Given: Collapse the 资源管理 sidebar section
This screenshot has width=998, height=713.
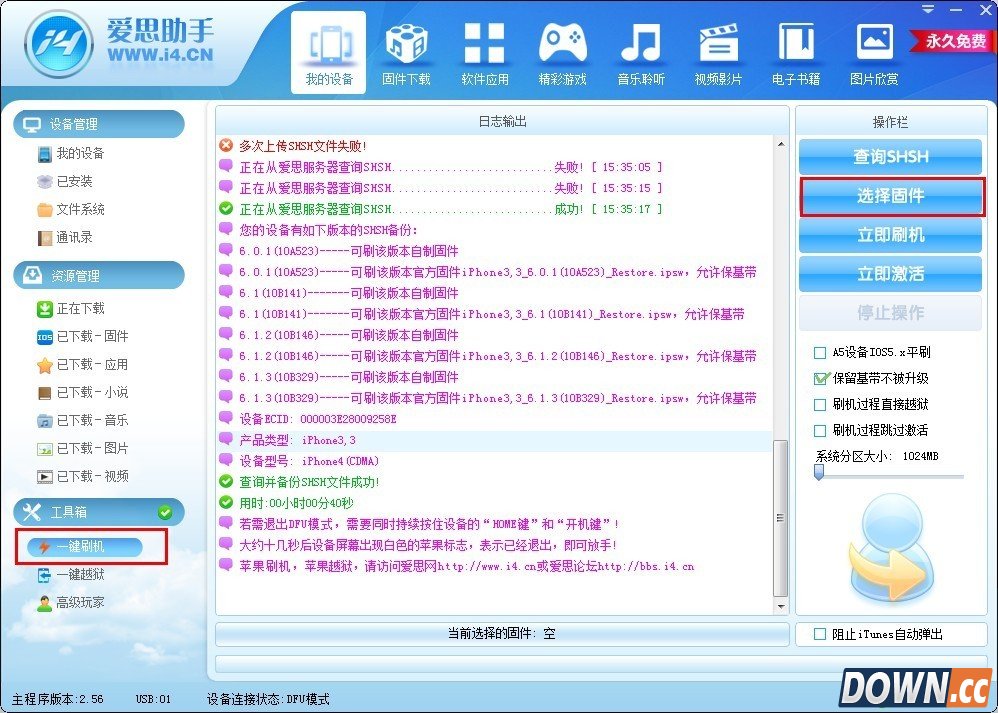Looking at the screenshot, I should pyautogui.click(x=97, y=275).
